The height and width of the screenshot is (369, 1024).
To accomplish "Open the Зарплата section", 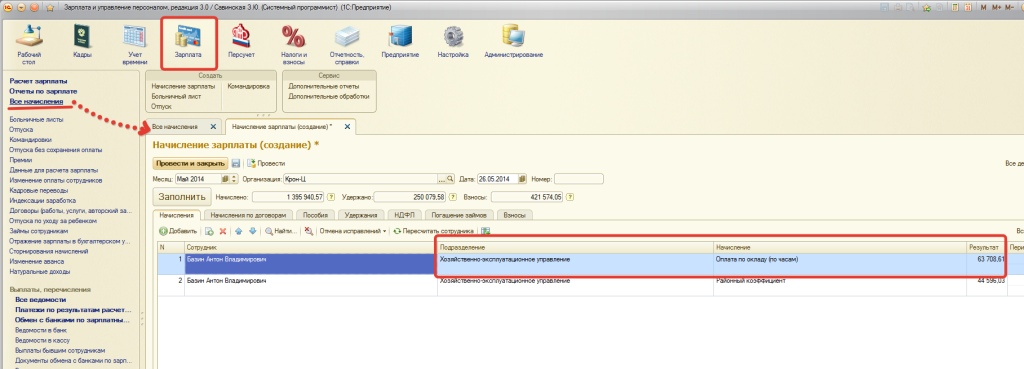I will (188, 41).
